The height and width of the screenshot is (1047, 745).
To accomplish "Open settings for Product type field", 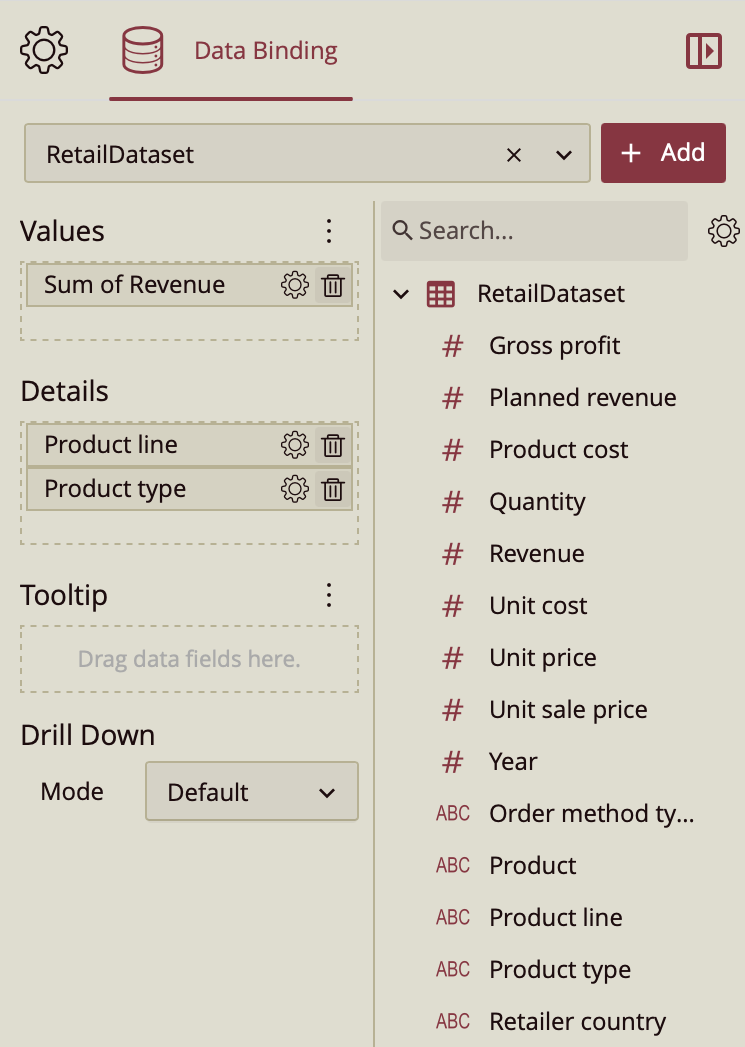I will pyautogui.click(x=294, y=489).
